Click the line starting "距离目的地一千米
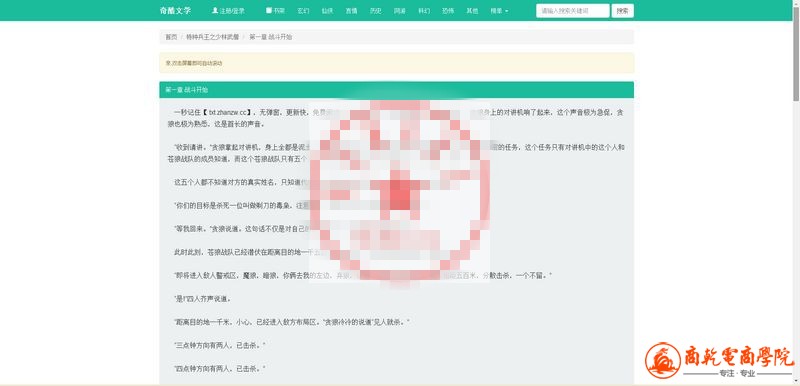This screenshot has width=800, height=386. (291, 322)
